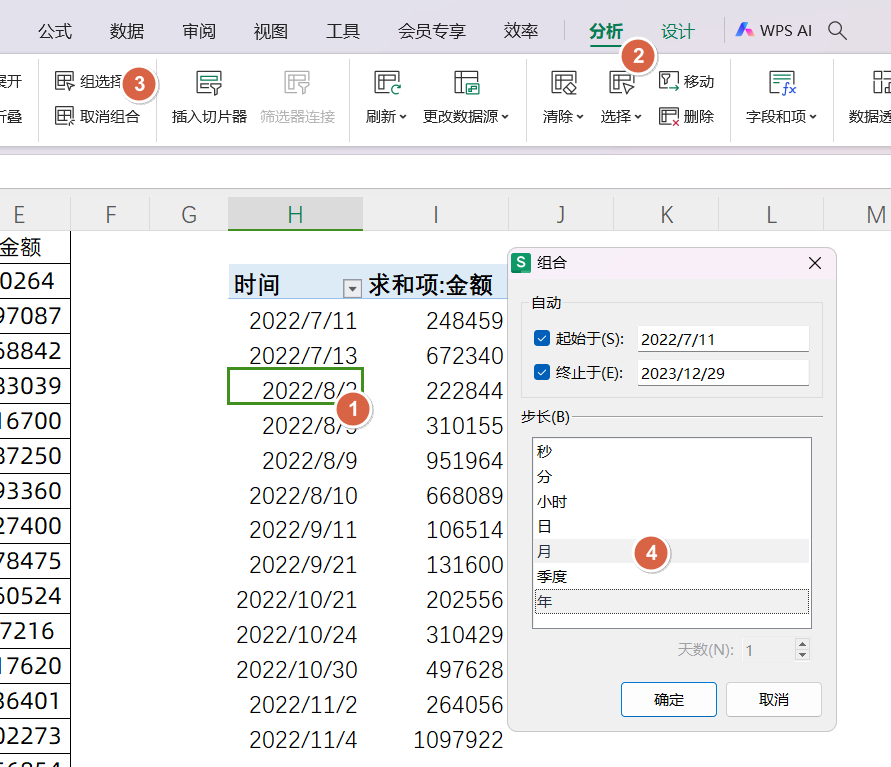891x767 pixels.
Task: Switch to the 设计 ribbon tab
Action: [x=677, y=31]
